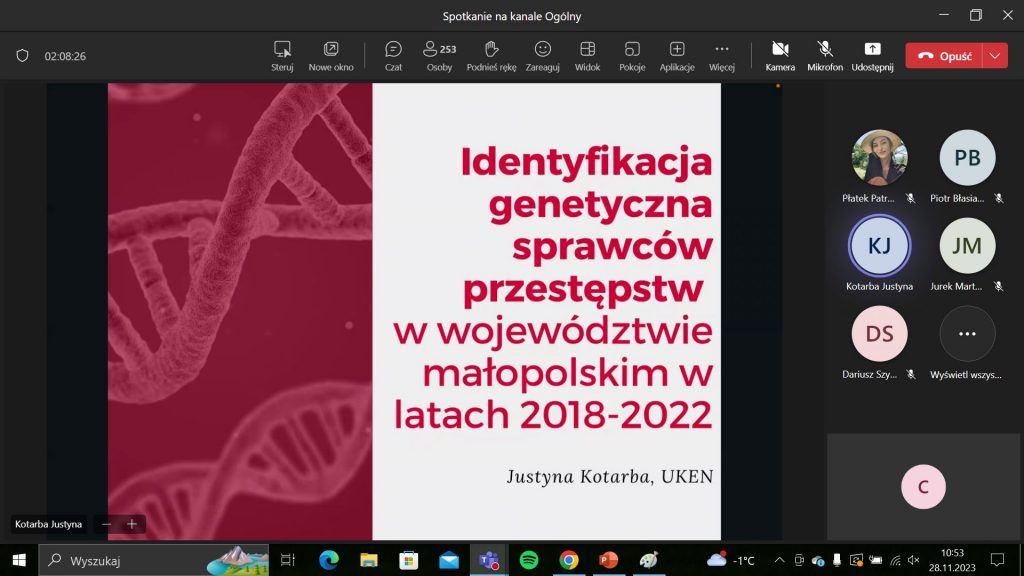The height and width of the screenshot is (576, 1024).
Task: Leave the meeting with Opuść button
Action: pyautogui.click(x=944, y=56)
